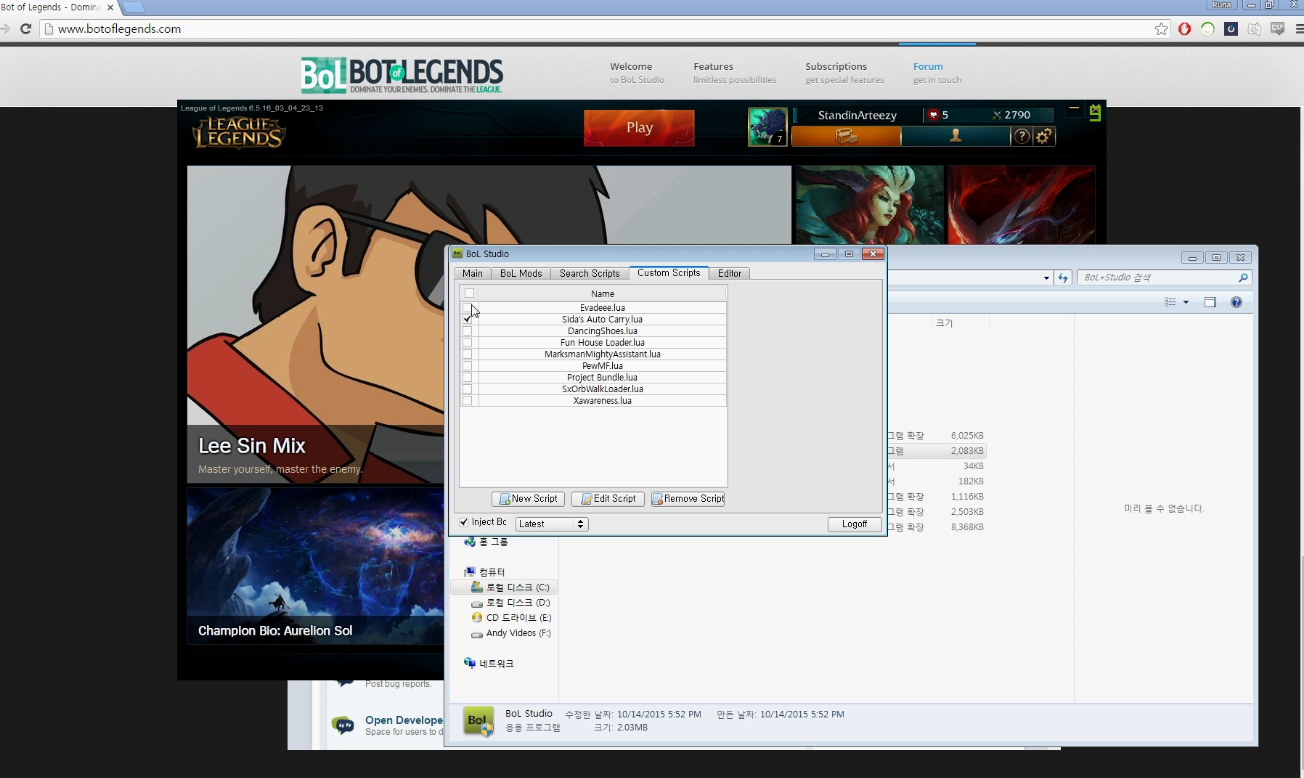Click the Play button in League client
This screenshot has width=1304, height=778.
click(x=639, y=128)
